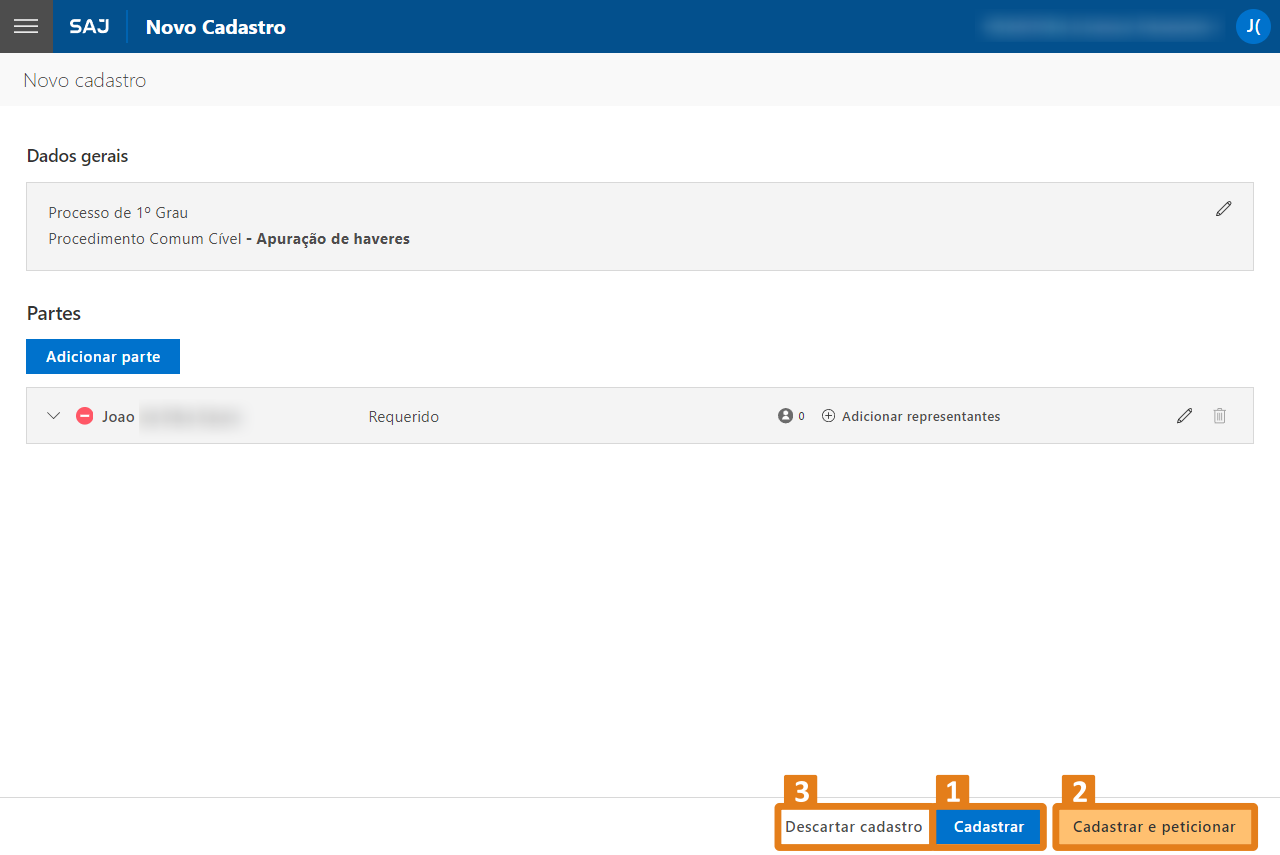Click the SAJ logo in header
Screen dimensions: 1280x855
click(90, 27)
